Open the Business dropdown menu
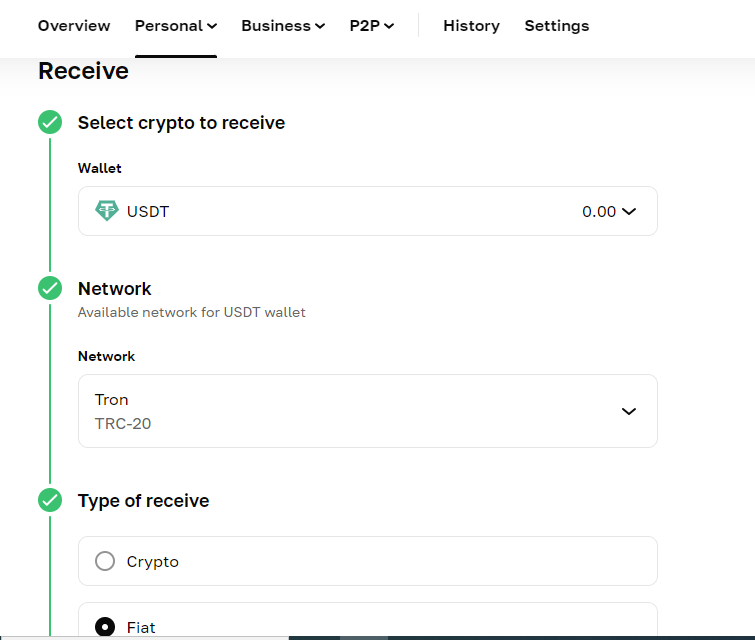 pos(283,26)
